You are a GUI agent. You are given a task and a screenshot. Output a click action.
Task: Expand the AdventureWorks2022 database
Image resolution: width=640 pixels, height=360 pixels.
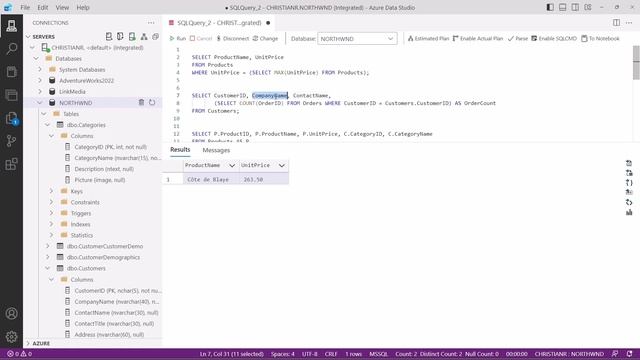(40, 80)
